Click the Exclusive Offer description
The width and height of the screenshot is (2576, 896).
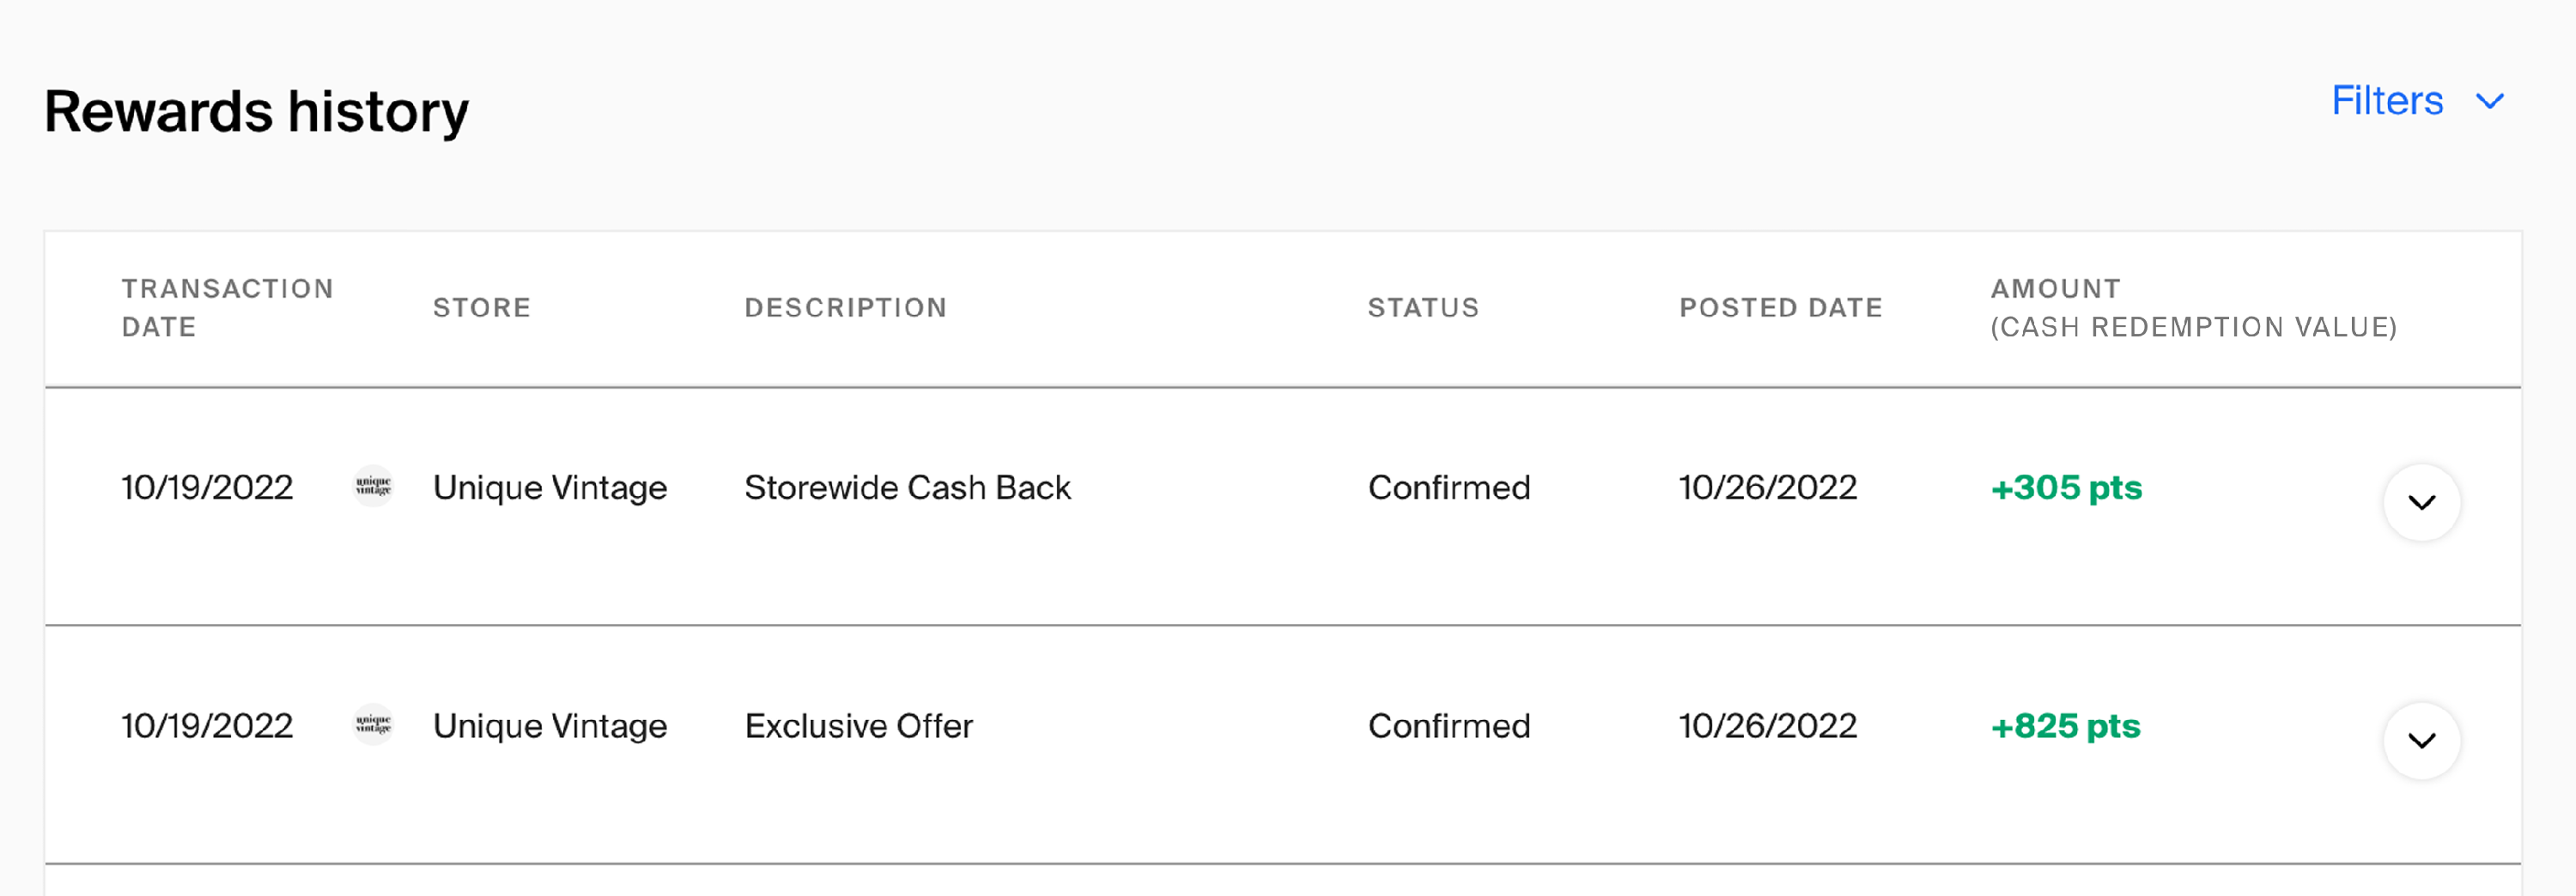pyautogui.click(x=858, y=726)
